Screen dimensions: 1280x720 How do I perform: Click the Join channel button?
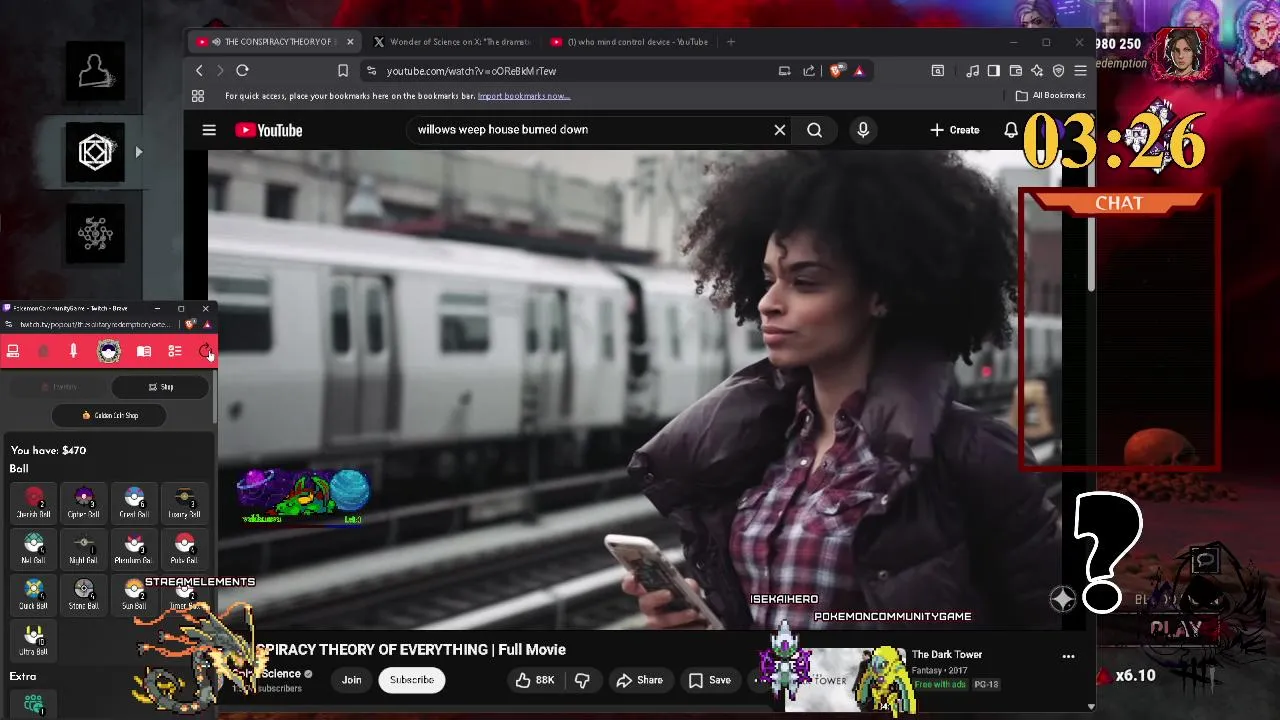(351, 680)
